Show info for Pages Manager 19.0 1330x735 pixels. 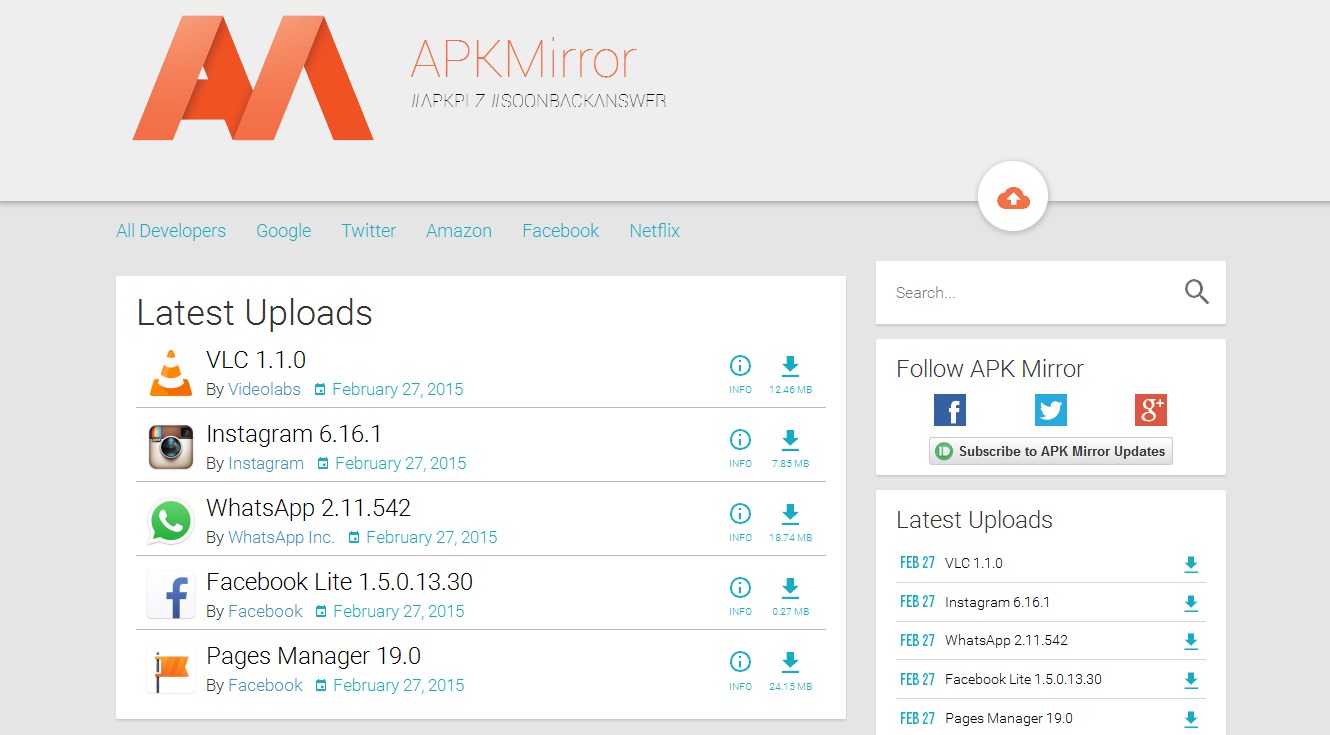740,669
